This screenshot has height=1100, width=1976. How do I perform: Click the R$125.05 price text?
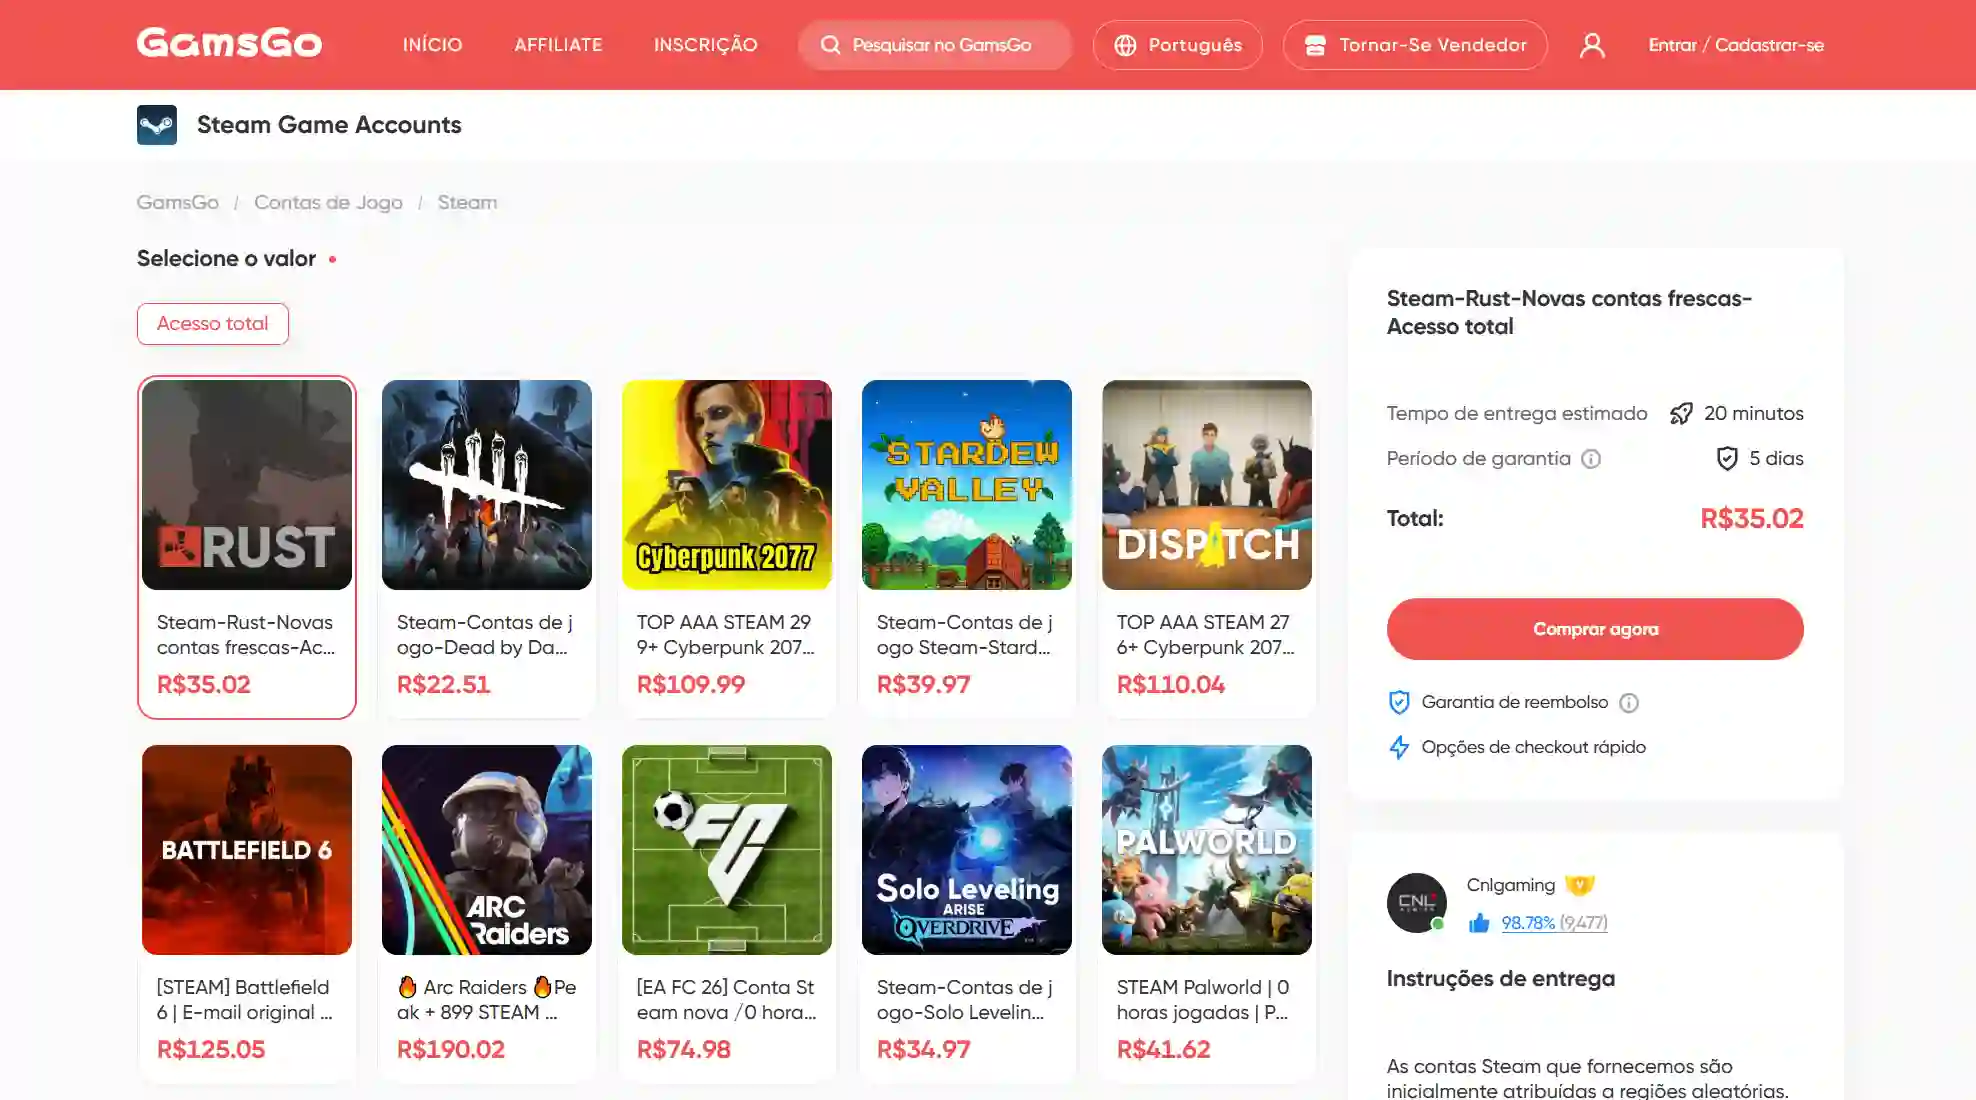point(211,1050)
